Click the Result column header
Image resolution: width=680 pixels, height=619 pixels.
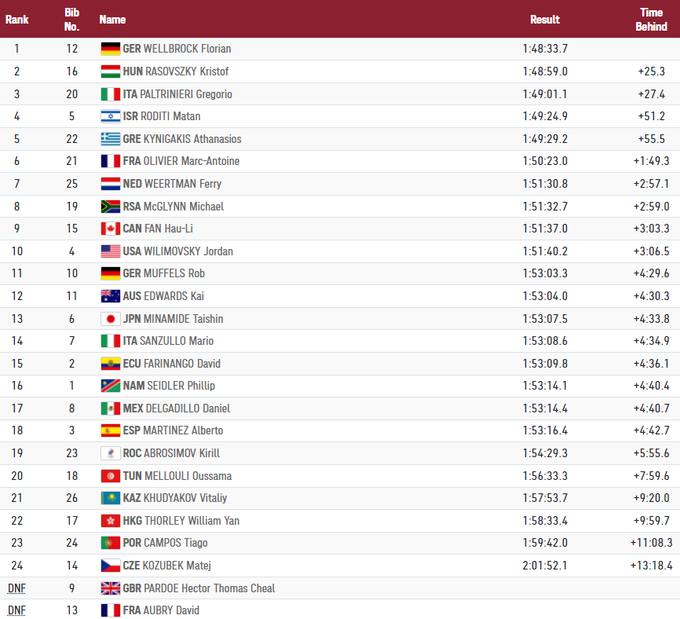pos(544,19)
